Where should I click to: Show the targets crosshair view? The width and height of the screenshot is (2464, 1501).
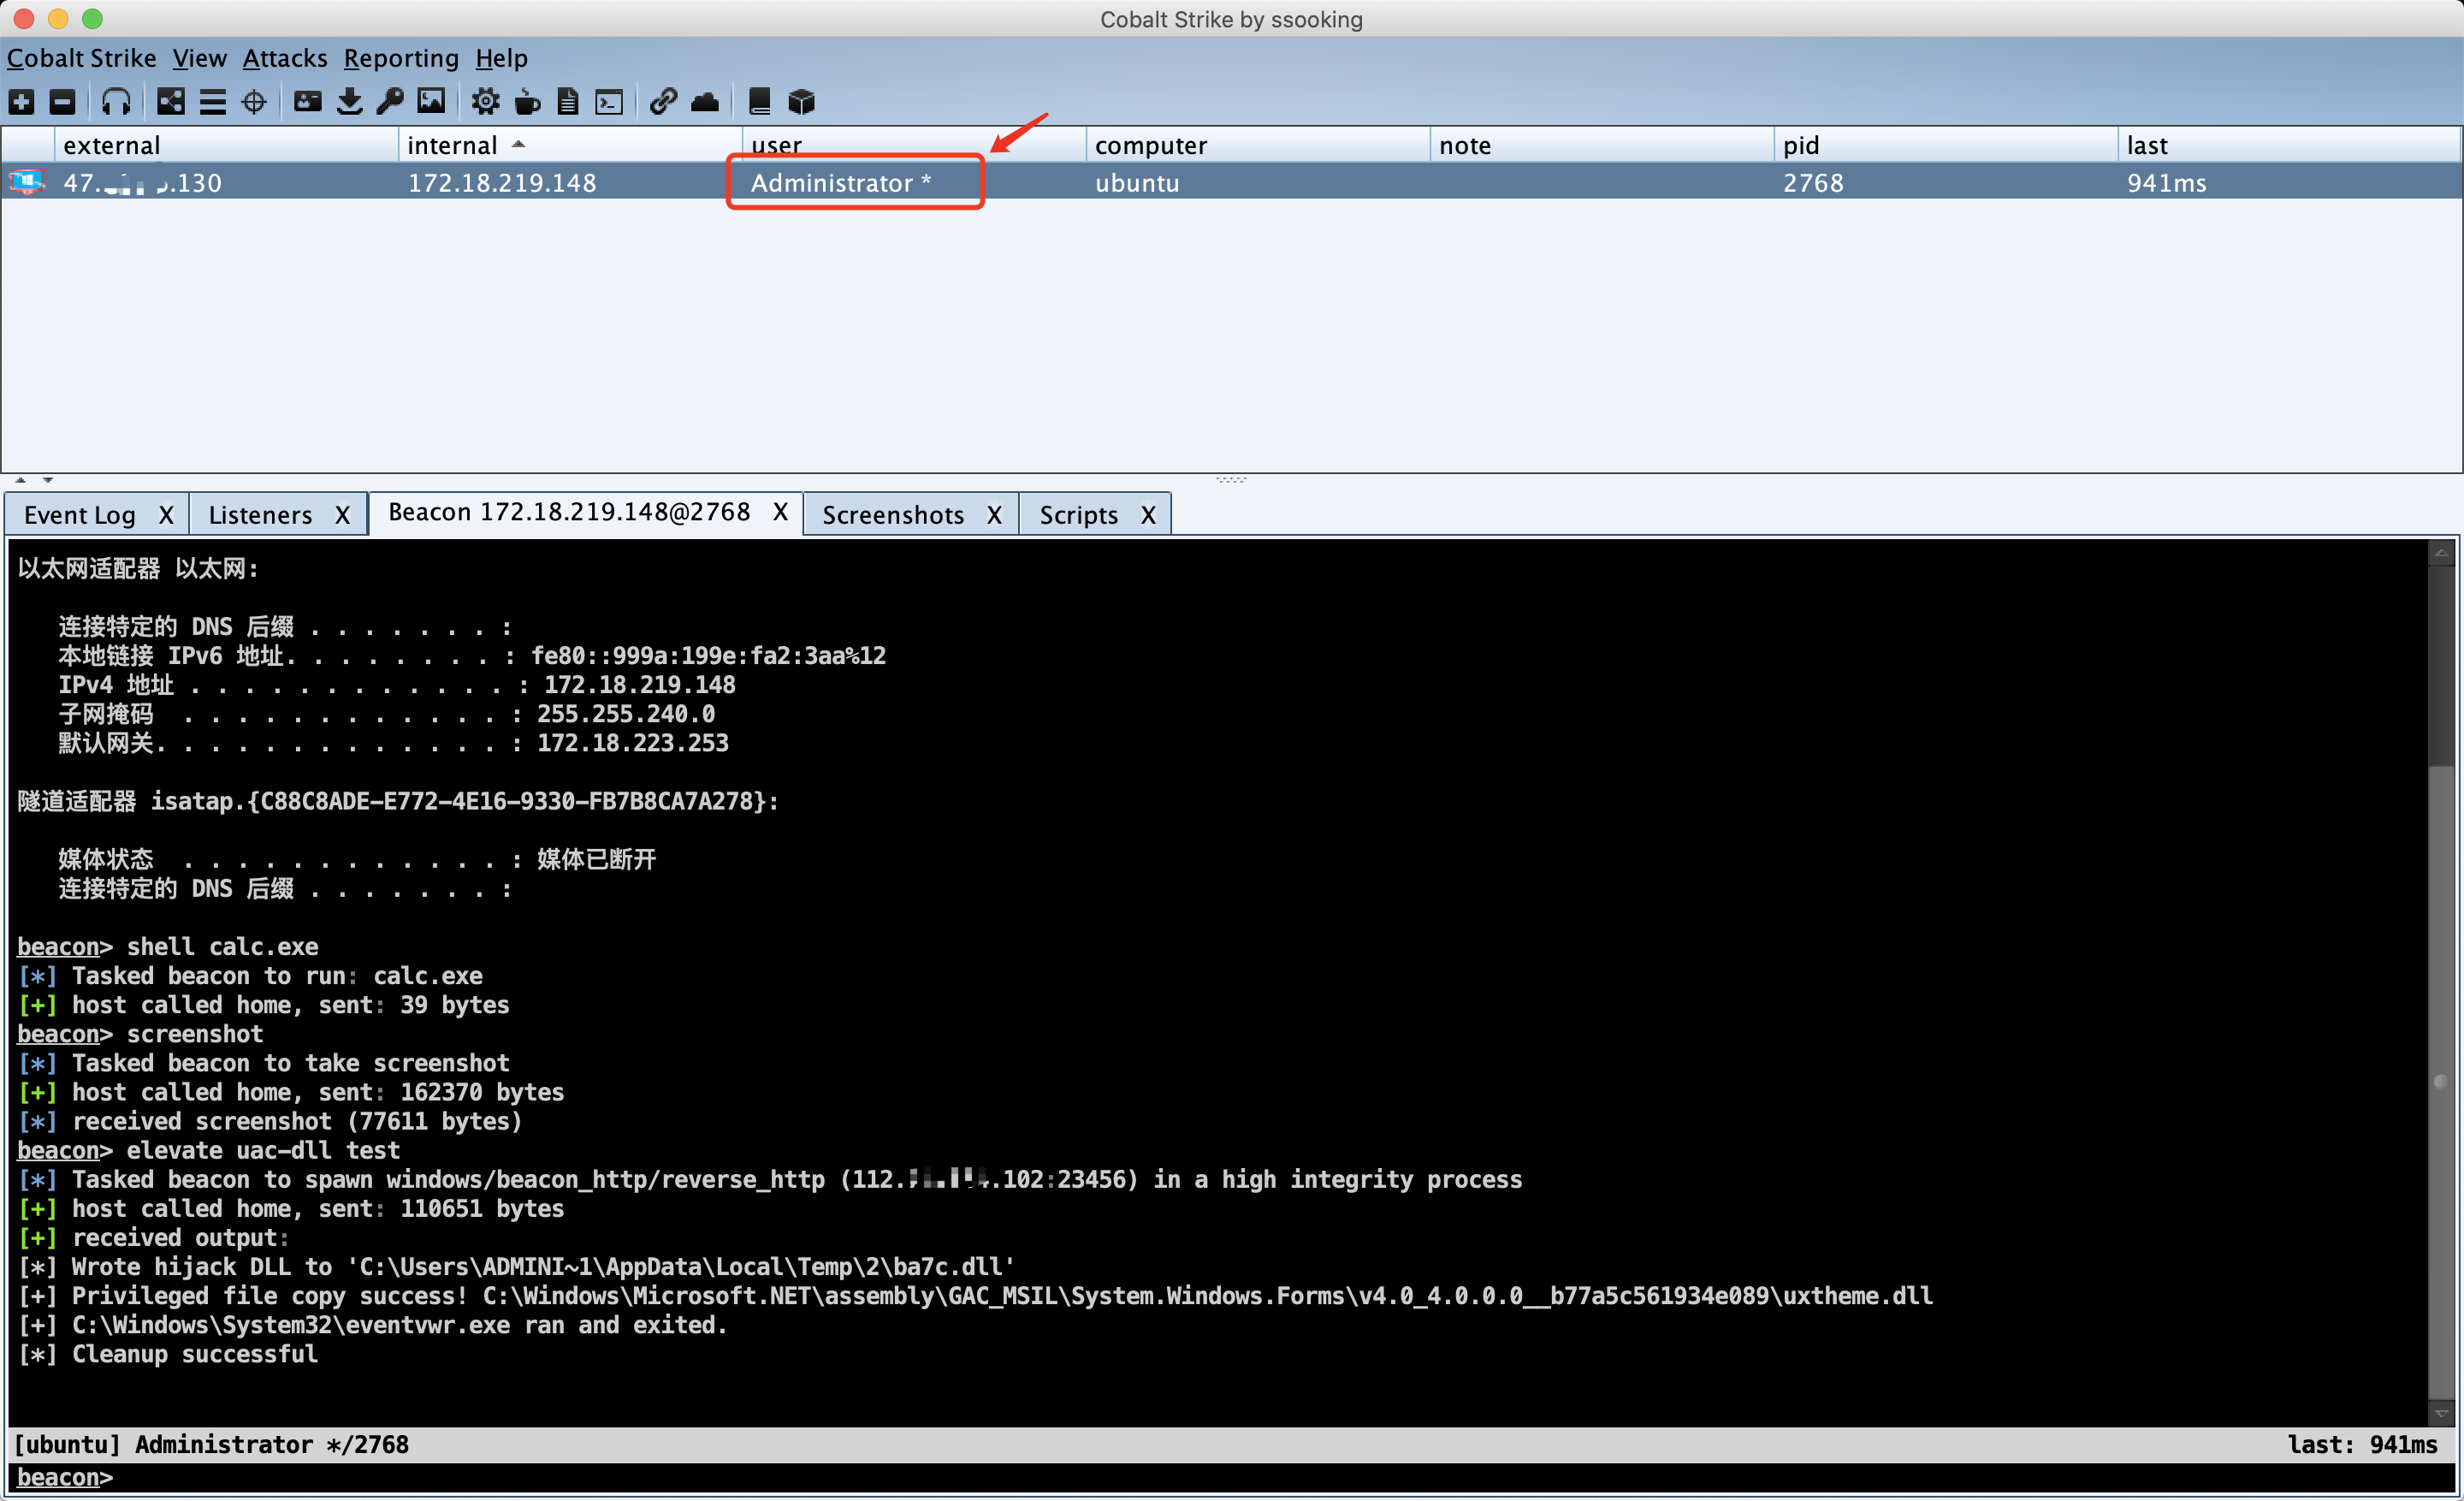coord(254,102)
